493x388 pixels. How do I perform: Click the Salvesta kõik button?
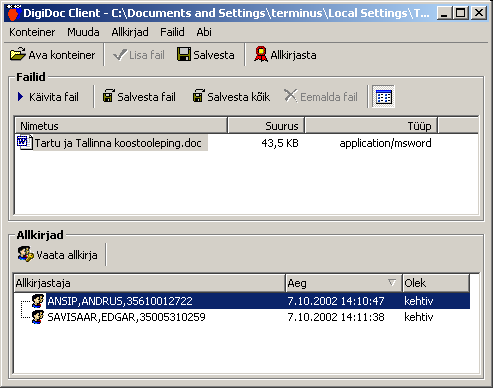coord(231,97)
